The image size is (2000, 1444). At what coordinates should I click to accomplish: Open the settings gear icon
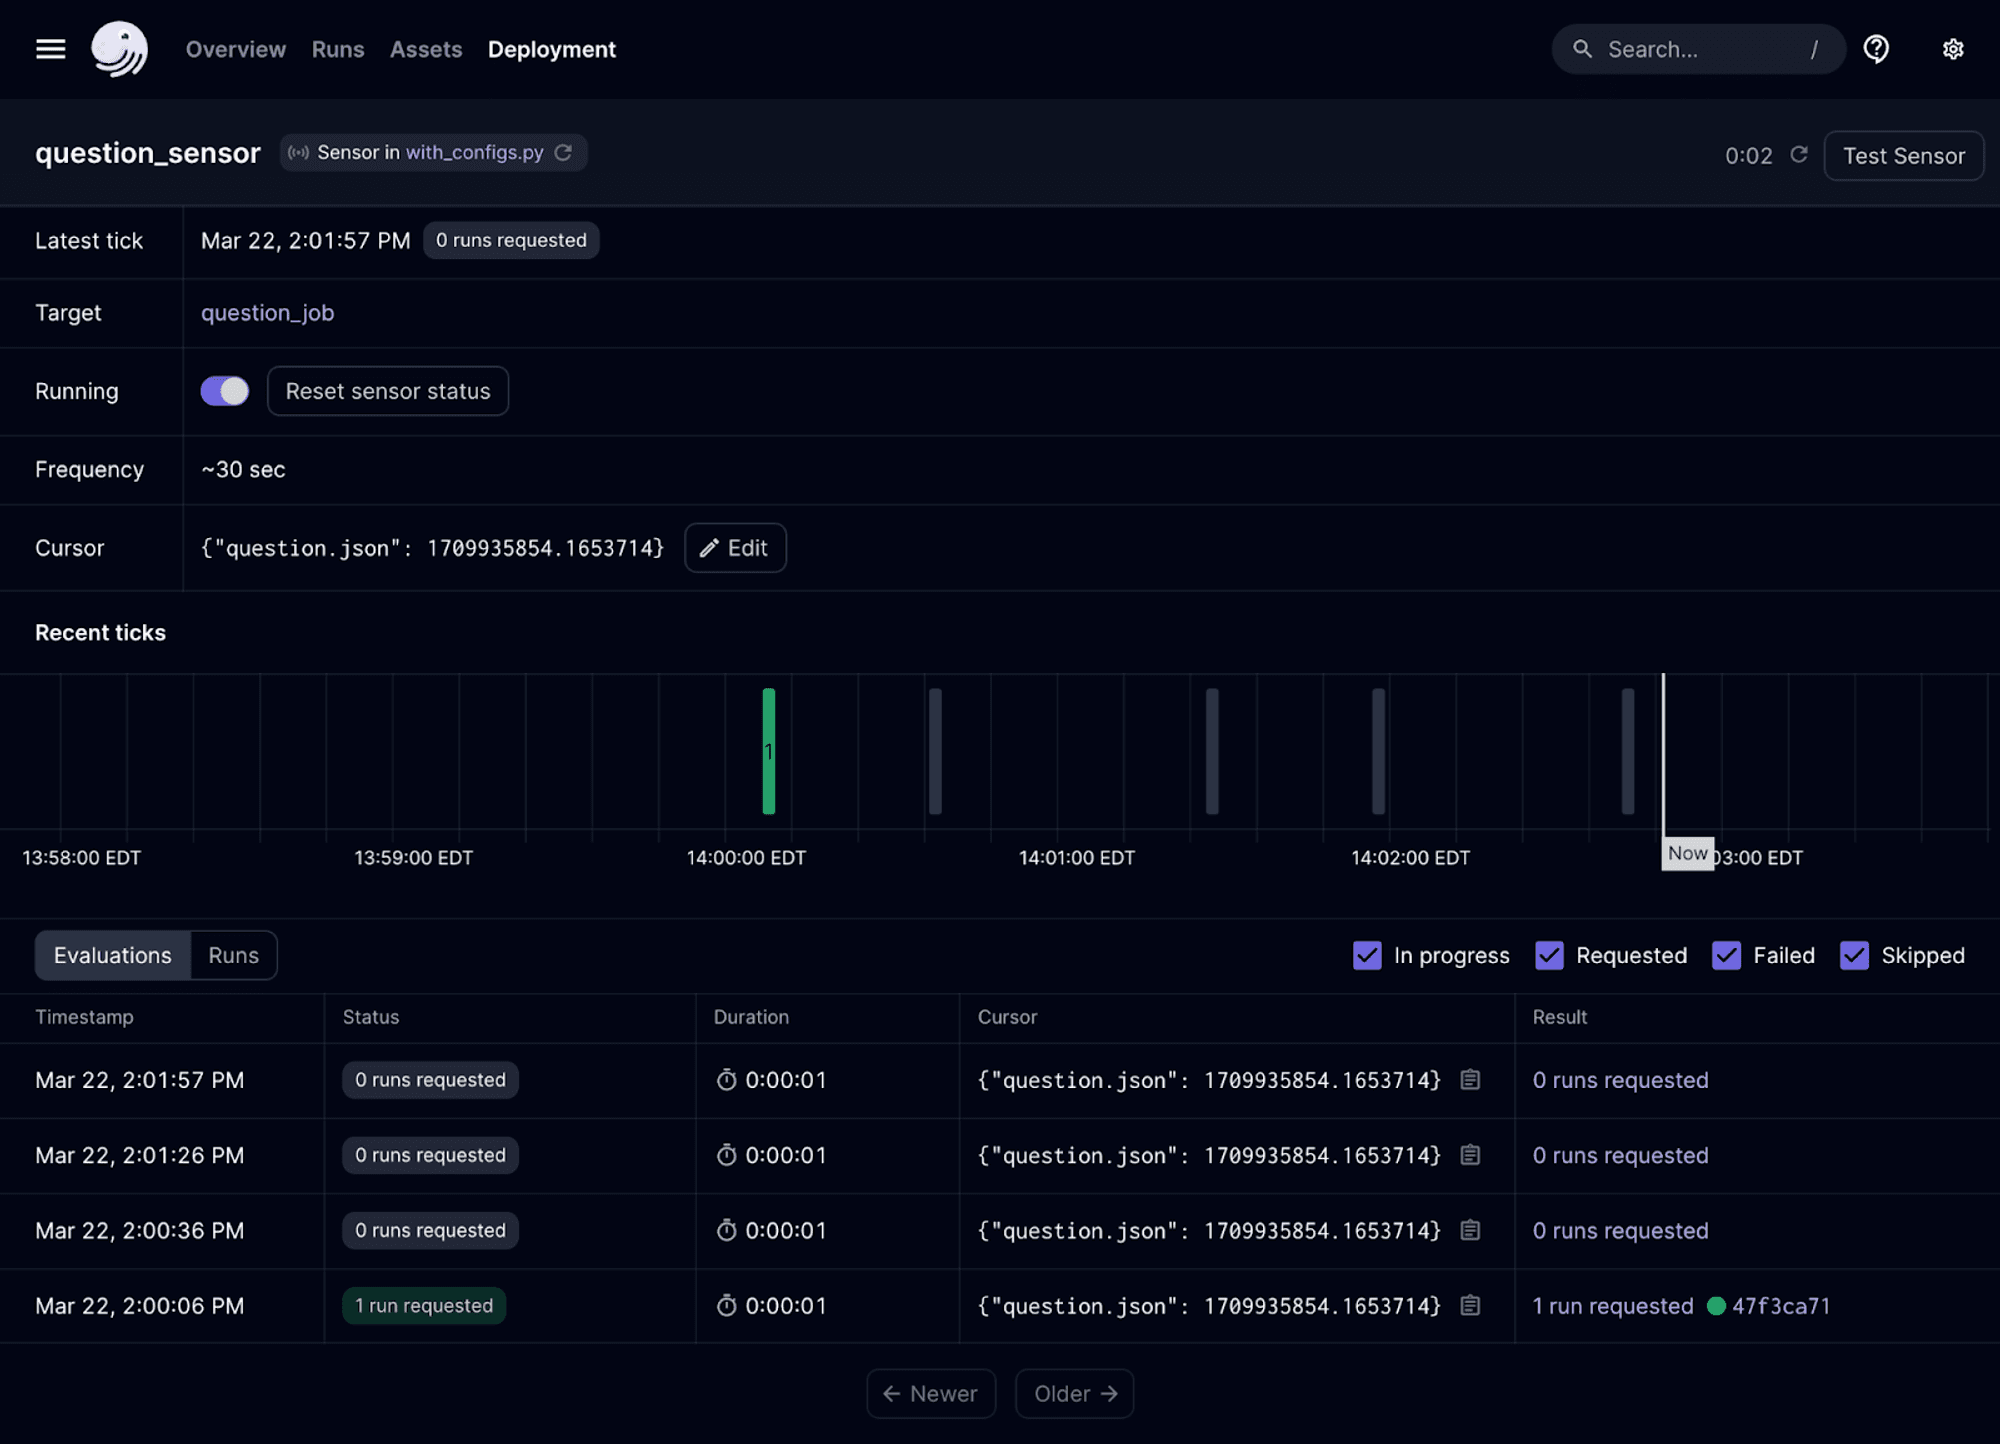click(1952, 49)
